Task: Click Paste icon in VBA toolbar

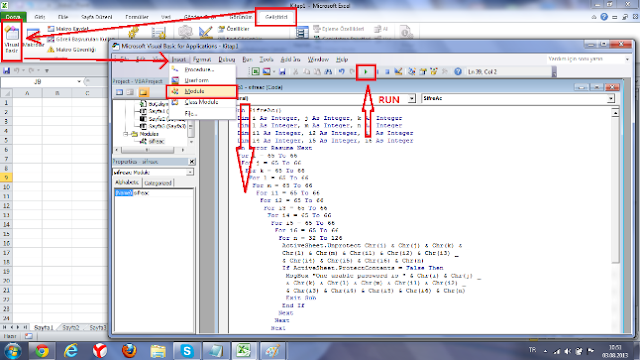Action: 317,72
